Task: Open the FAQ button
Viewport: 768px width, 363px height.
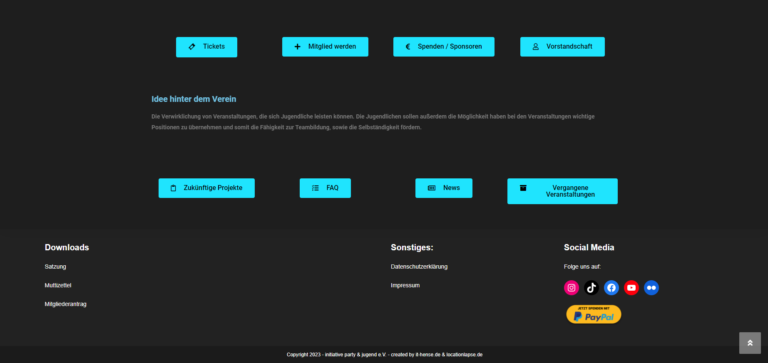Action: tap(325, 188)
